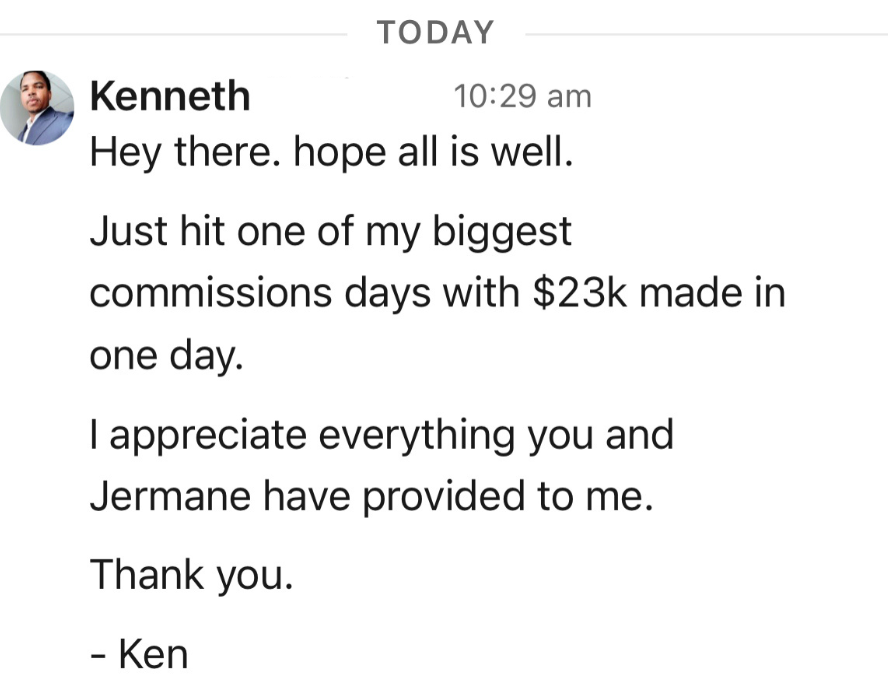Select the word 'commissions' in the message

click(x=211, y=293)
